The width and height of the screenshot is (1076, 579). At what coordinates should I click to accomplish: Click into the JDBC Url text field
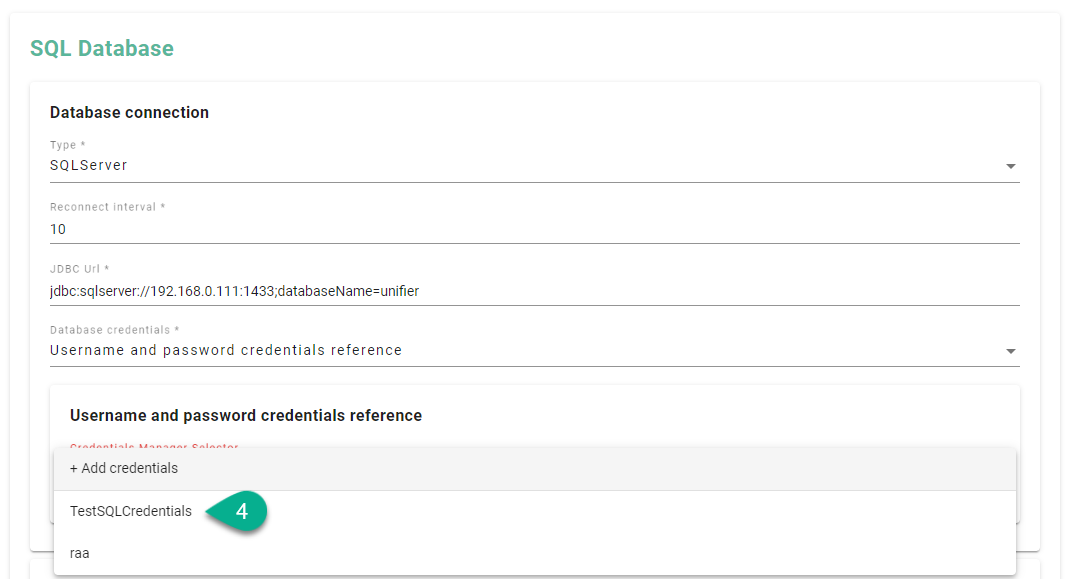[600, 291]
